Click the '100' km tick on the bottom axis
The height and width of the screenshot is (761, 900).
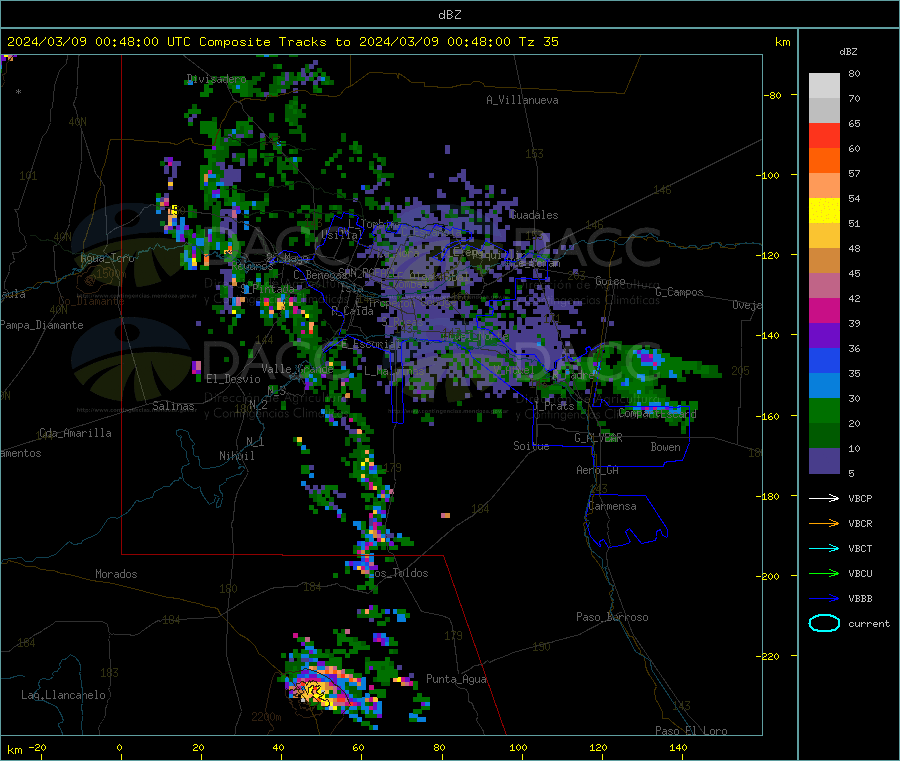click(518, 748)
